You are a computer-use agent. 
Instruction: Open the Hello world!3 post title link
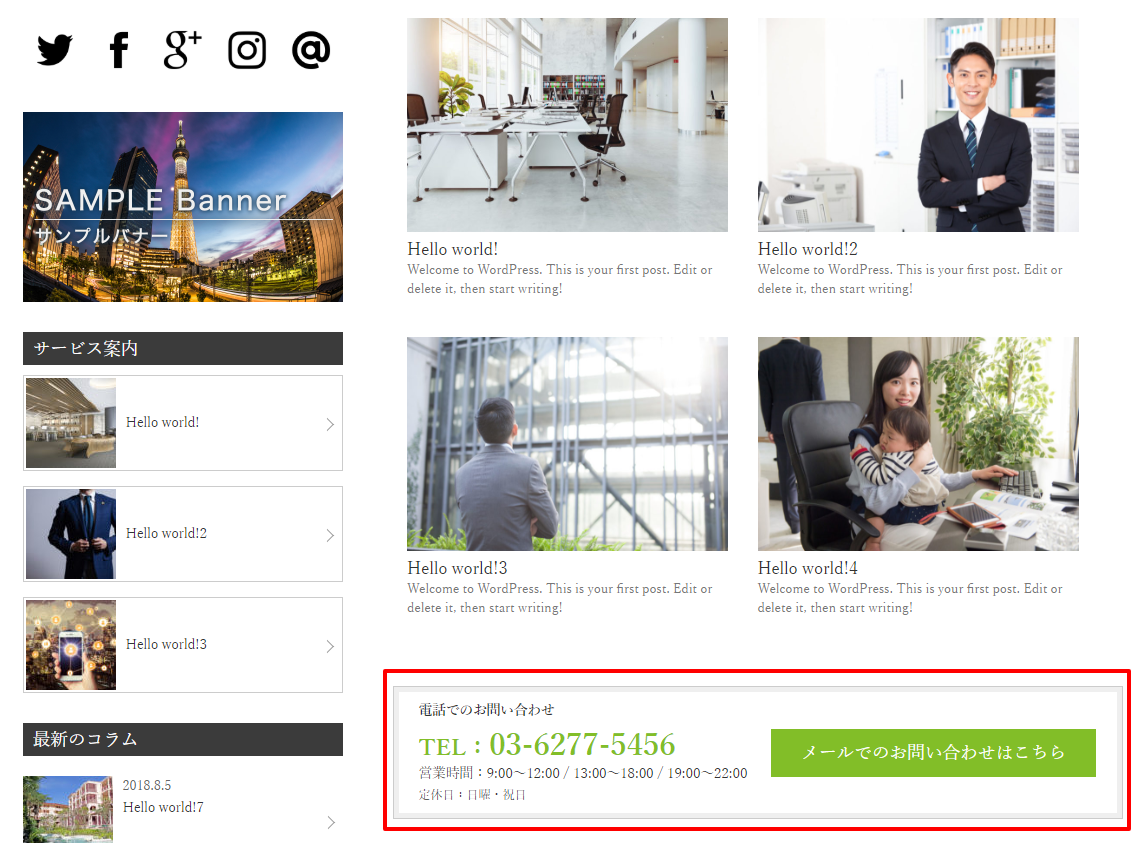(457, 568)
